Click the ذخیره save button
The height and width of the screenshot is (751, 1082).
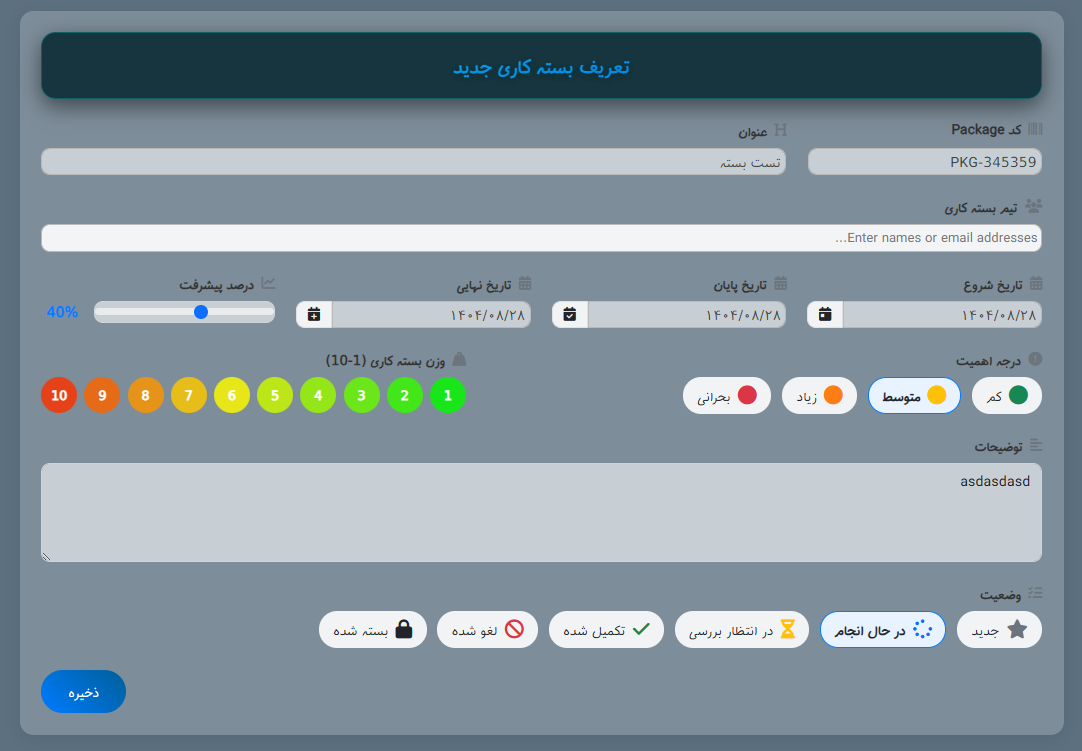coord(83,691)
